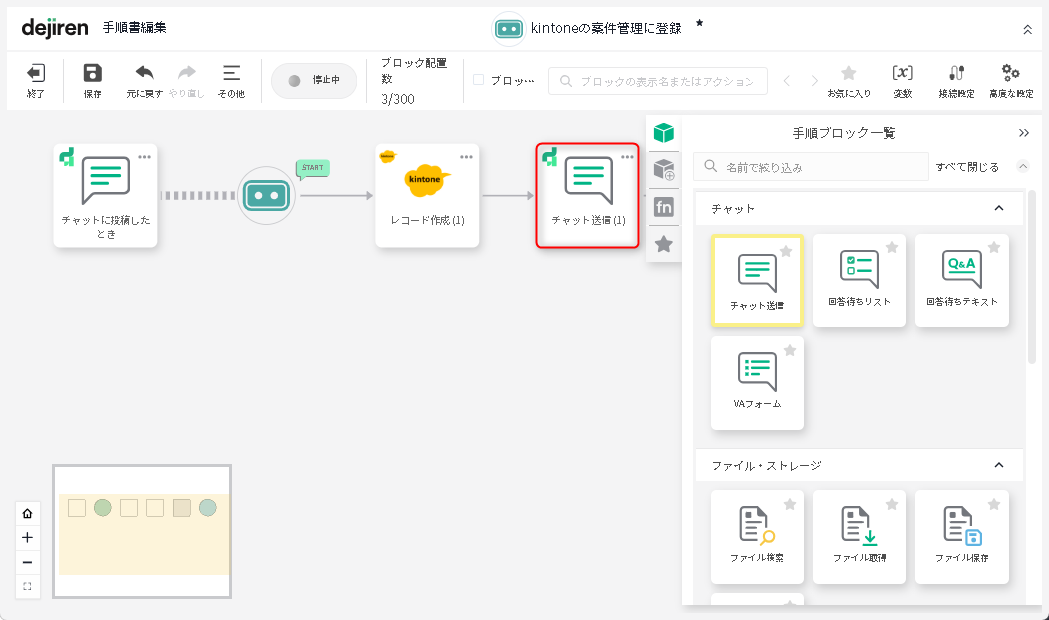Choose the VAフォーム block
Screen dimensions: 1049x620
[x=757, y=383]
